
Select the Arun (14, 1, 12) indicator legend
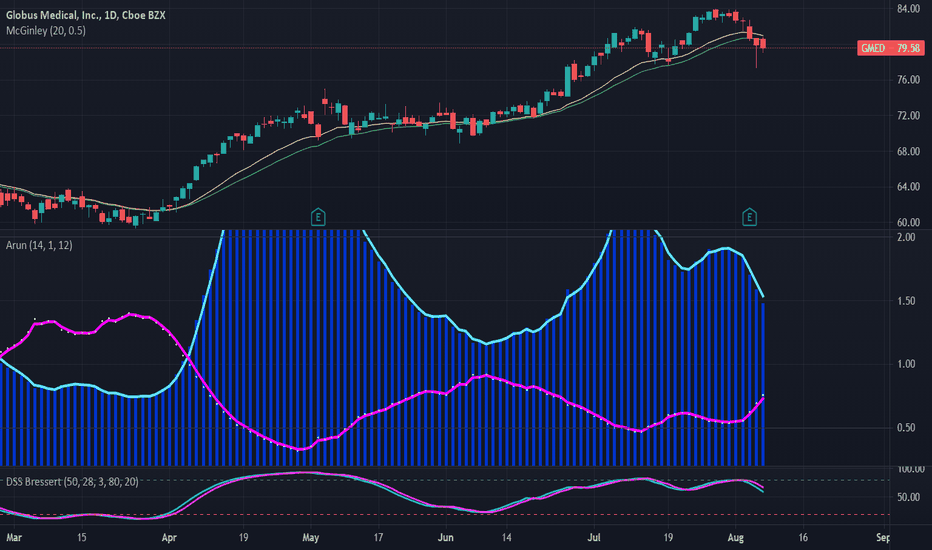(39, 245)
